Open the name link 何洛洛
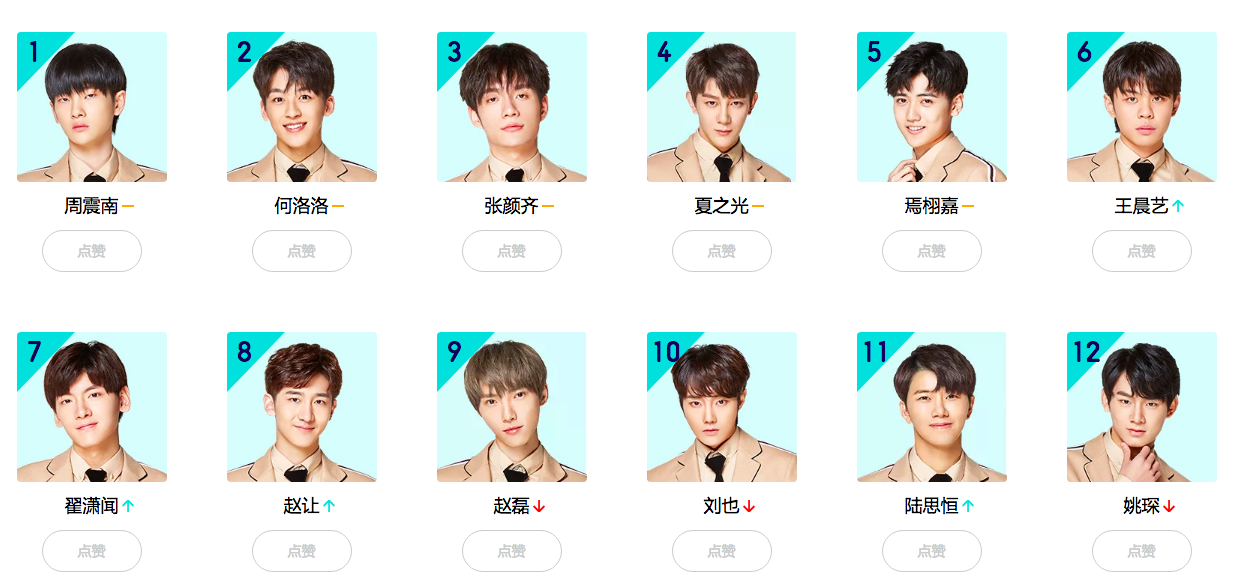Screen dimensions: 1242x574 (x=301, y=207)
